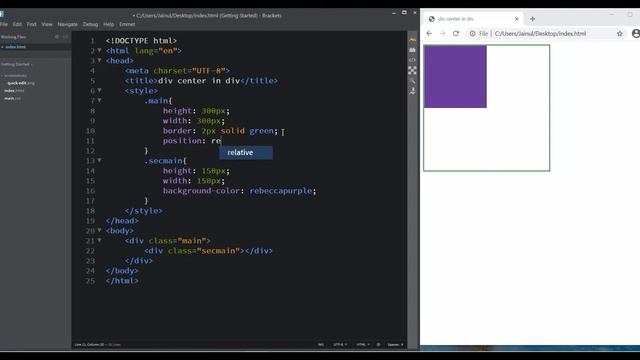
Task: Open the Emmet menu in Brackets
Action: (x=127, y=24)
